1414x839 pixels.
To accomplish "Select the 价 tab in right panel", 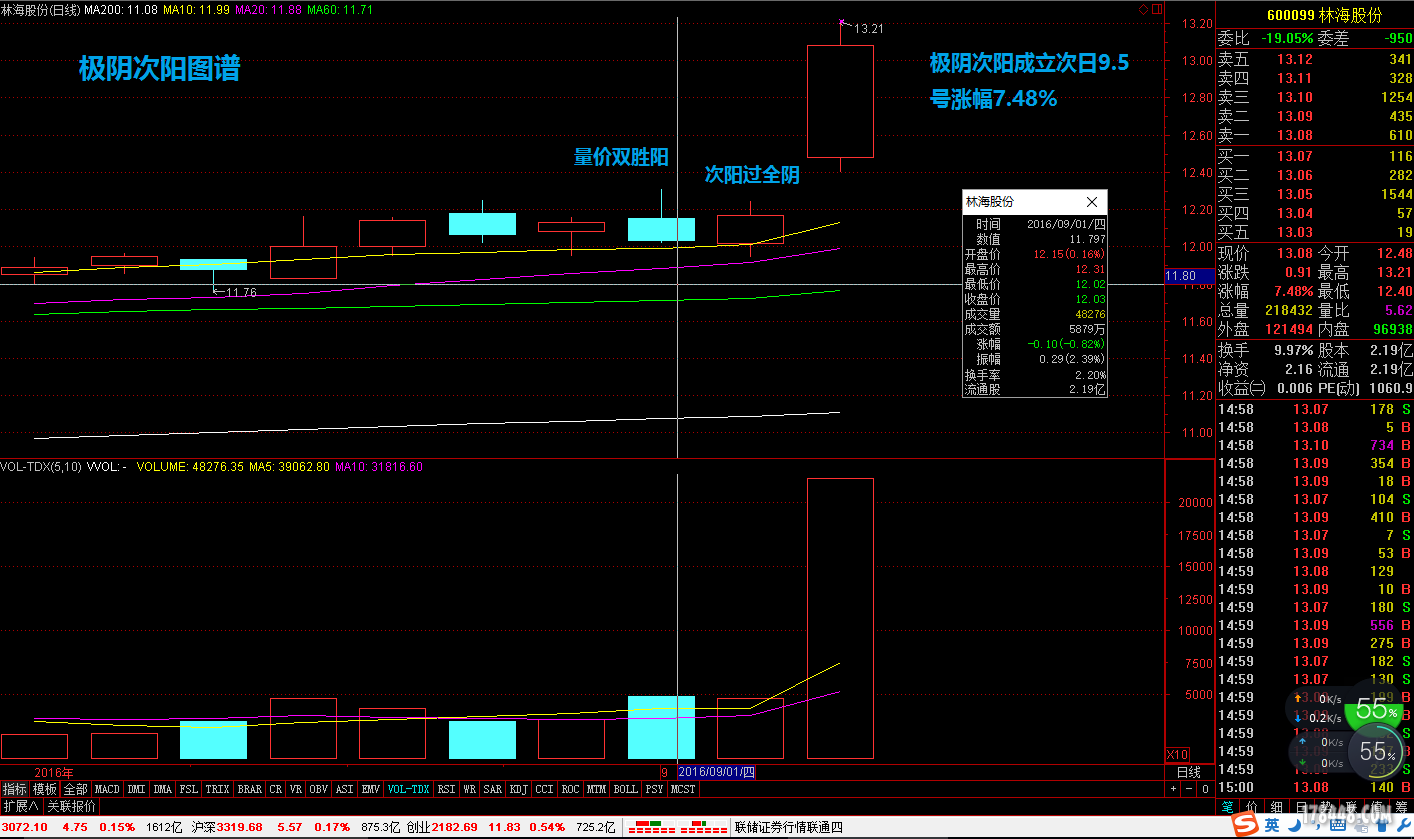I will 1252,807.
